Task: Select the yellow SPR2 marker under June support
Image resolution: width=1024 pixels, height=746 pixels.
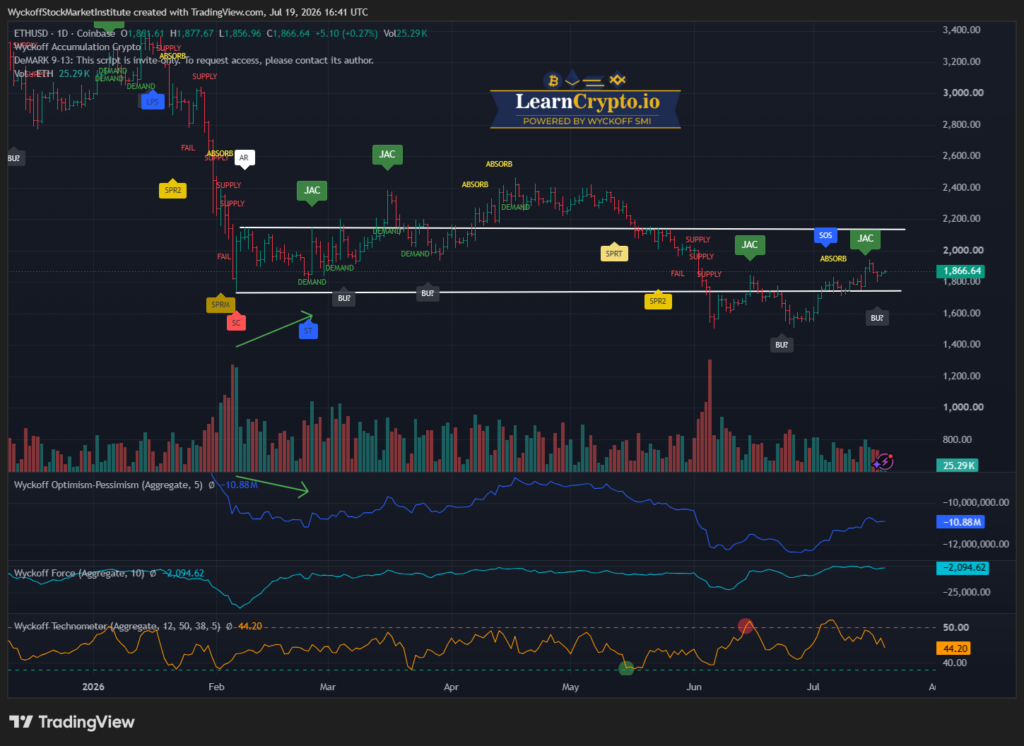Action: (x=658, y=300)
